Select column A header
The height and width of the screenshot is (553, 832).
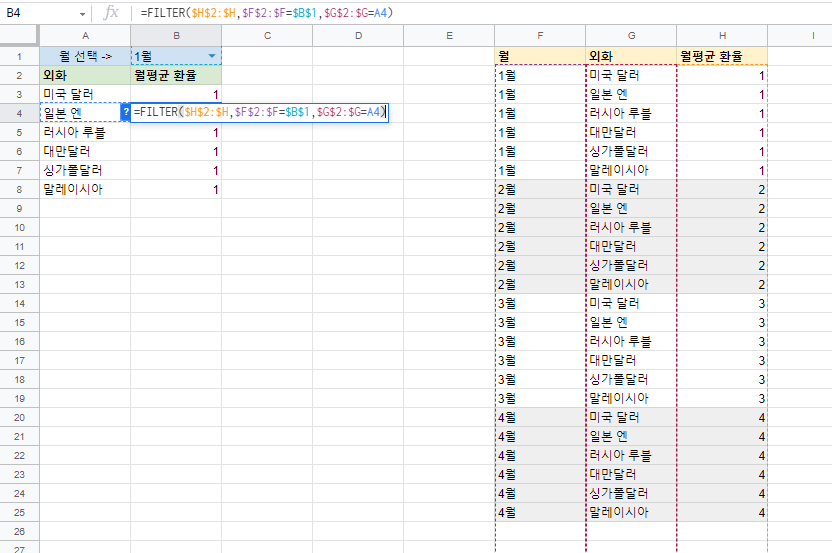(85, 36)
